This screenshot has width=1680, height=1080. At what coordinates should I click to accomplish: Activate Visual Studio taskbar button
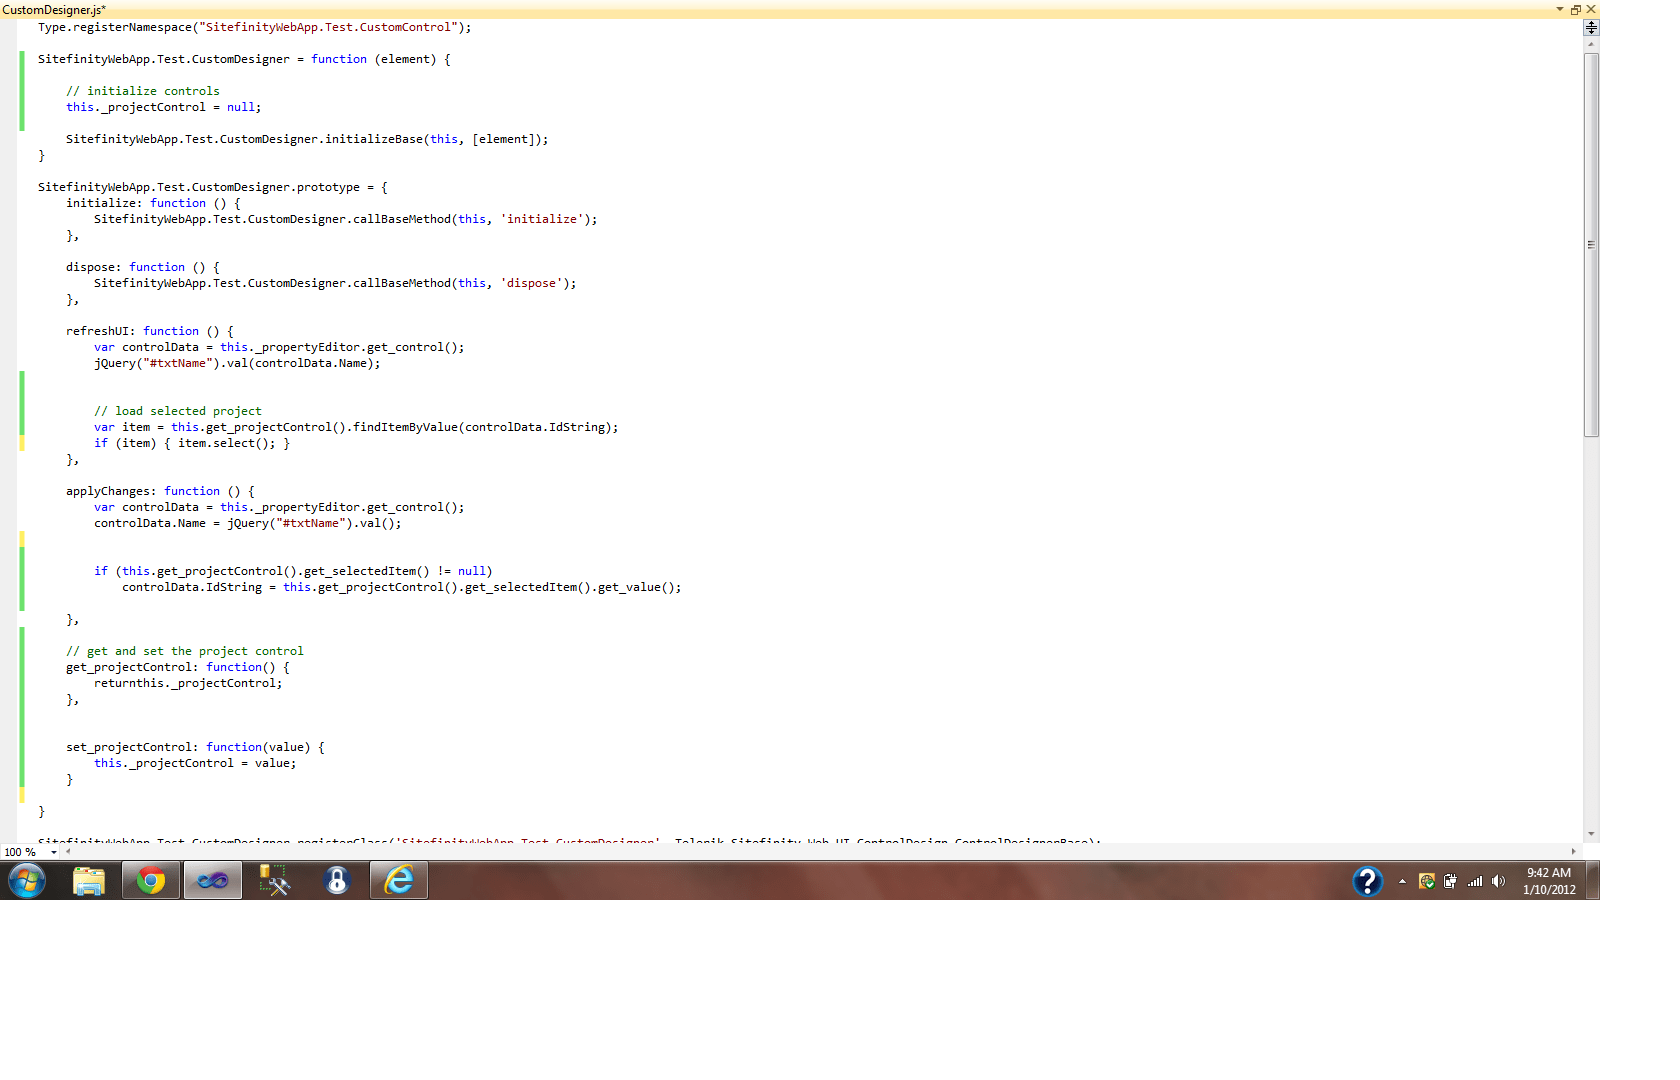point(213,881)
